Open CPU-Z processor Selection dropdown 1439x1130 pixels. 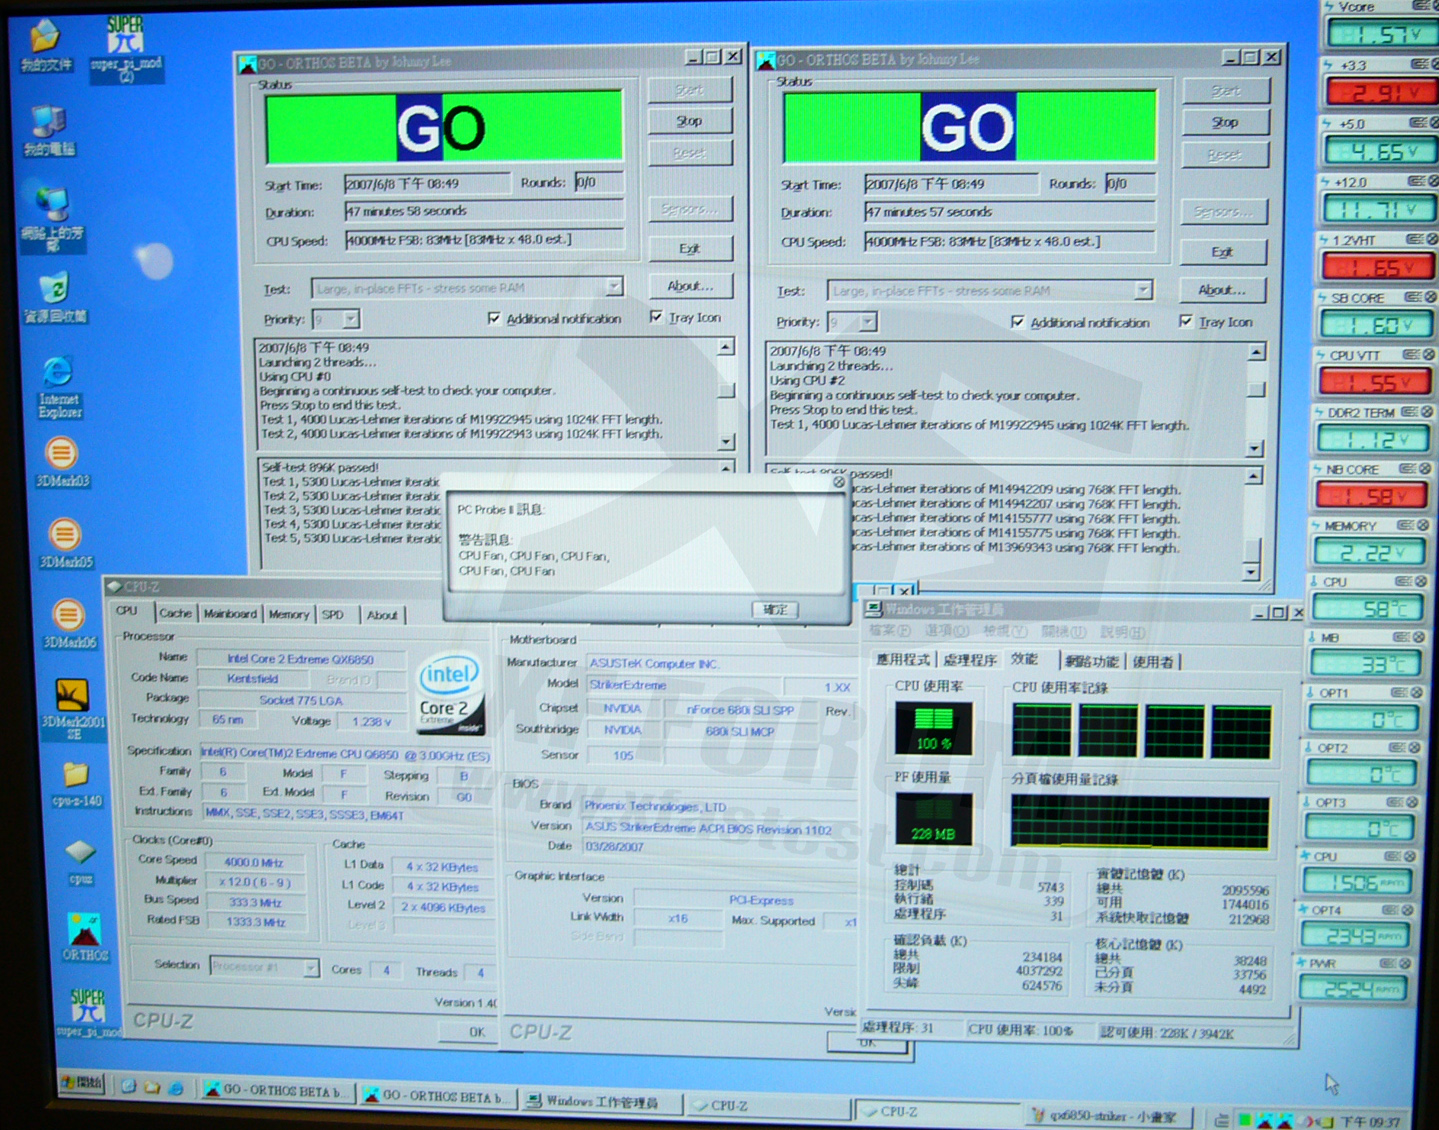coord(310,967)
